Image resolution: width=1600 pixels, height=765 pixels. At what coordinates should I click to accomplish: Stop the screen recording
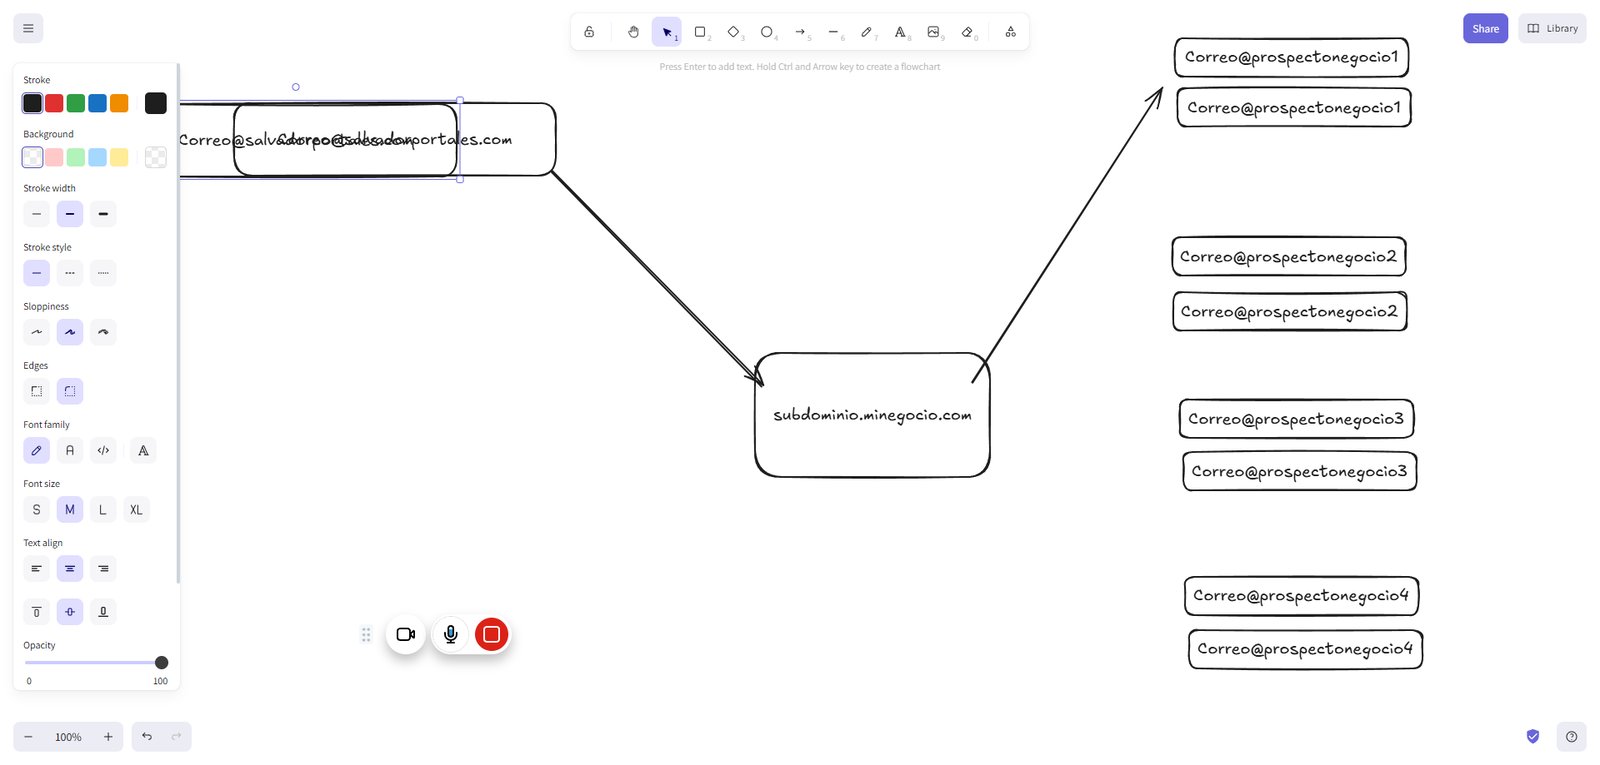(491, 634)
